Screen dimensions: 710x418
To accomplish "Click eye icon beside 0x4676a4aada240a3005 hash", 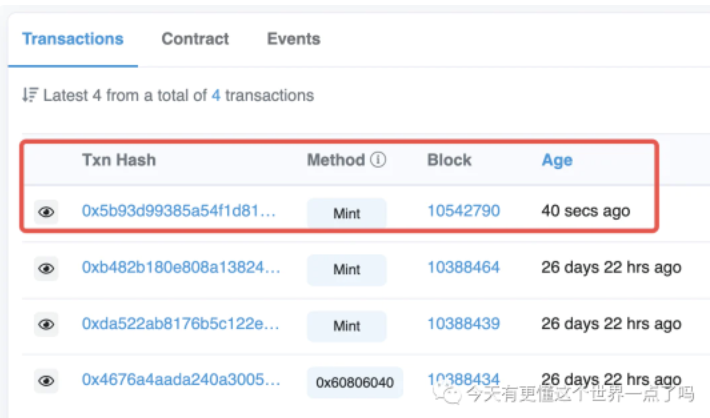I will [x=46, y=381].
